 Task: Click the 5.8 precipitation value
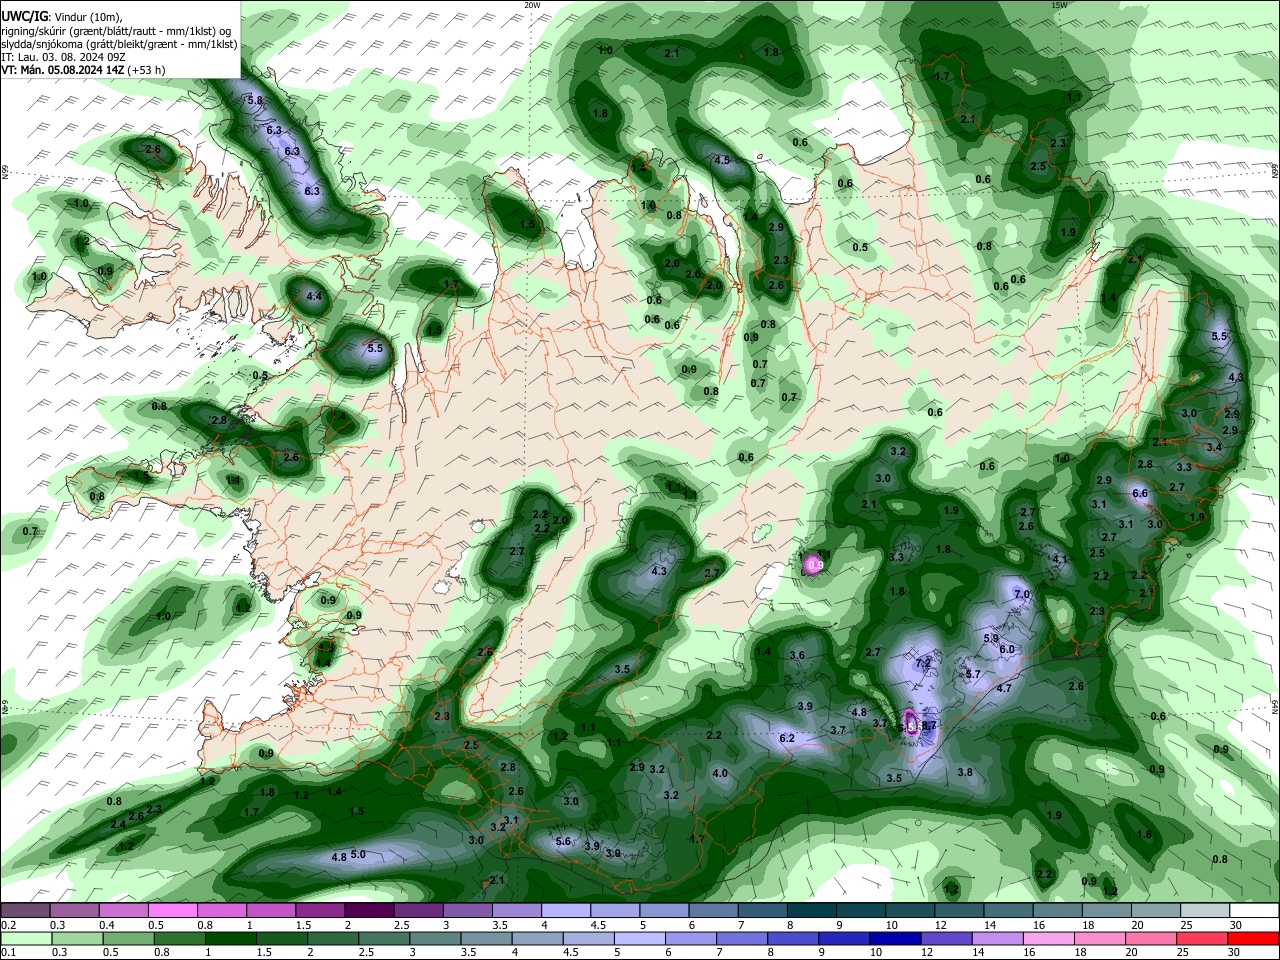pyautogui.click(x=254, y=100)
